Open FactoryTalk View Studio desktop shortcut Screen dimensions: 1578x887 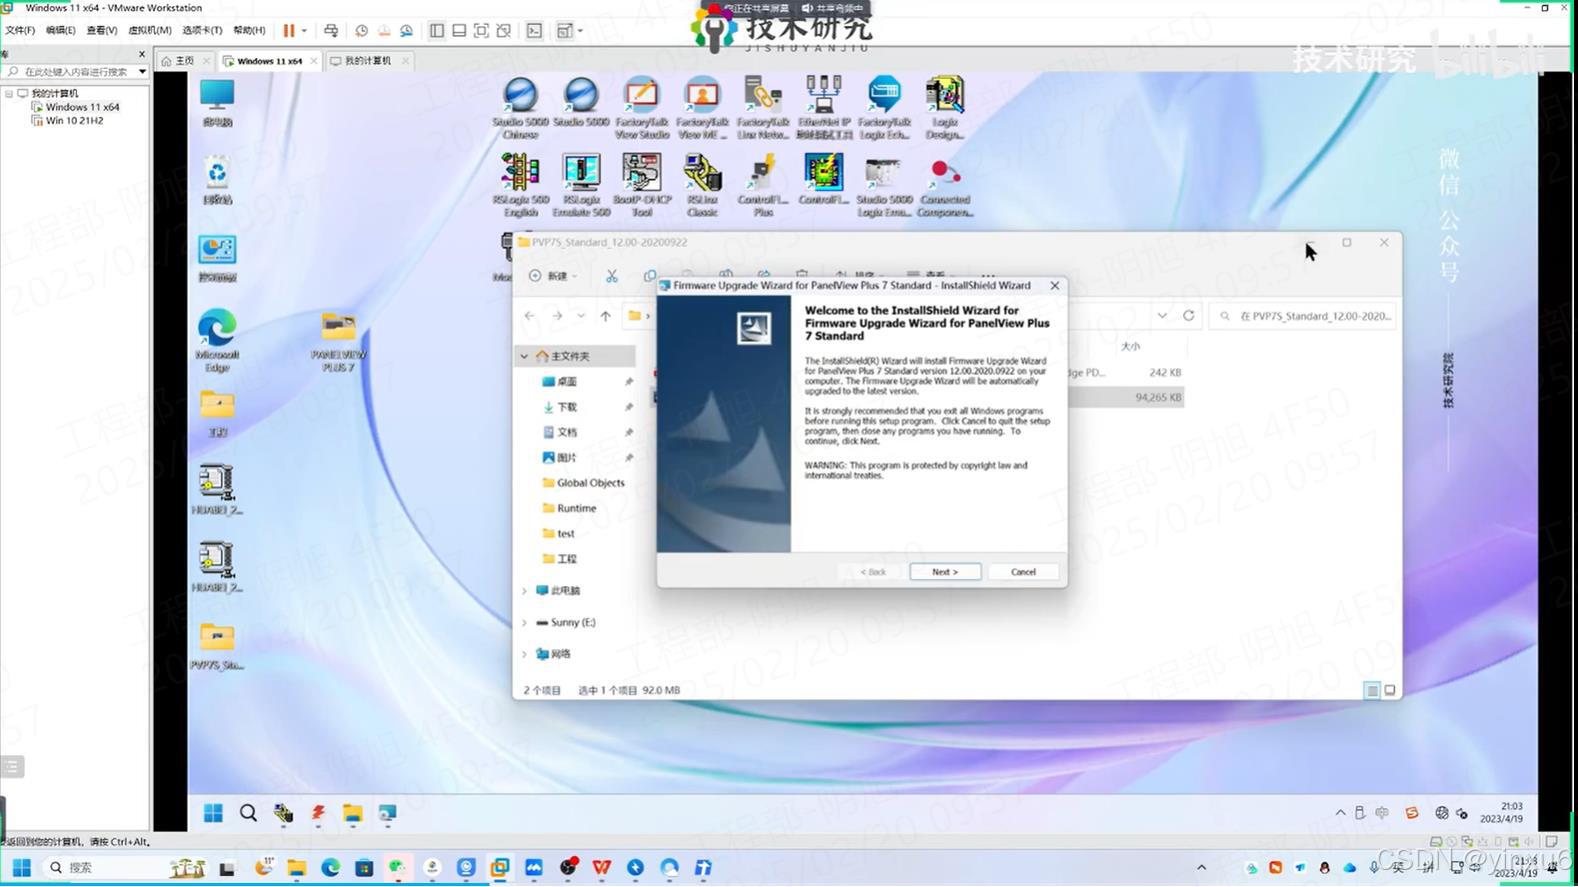tap(641, 107)
